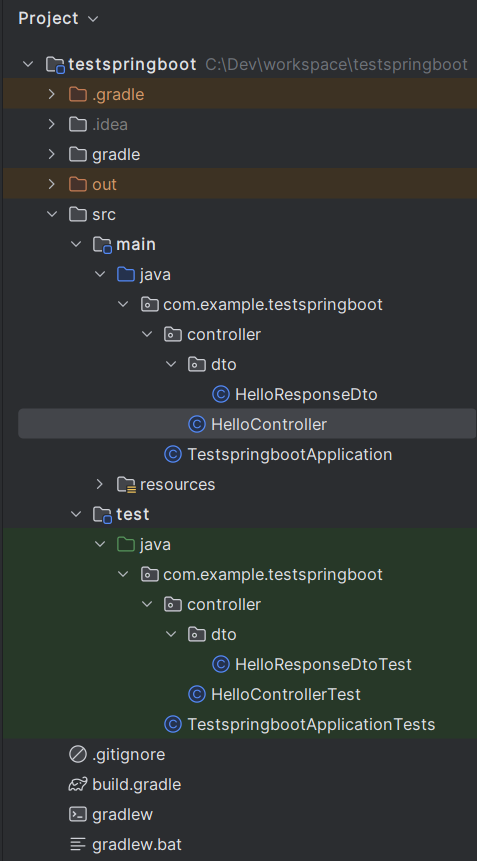Expand the resources folder chevron
The image size is (477, 861).
[99, 484]
